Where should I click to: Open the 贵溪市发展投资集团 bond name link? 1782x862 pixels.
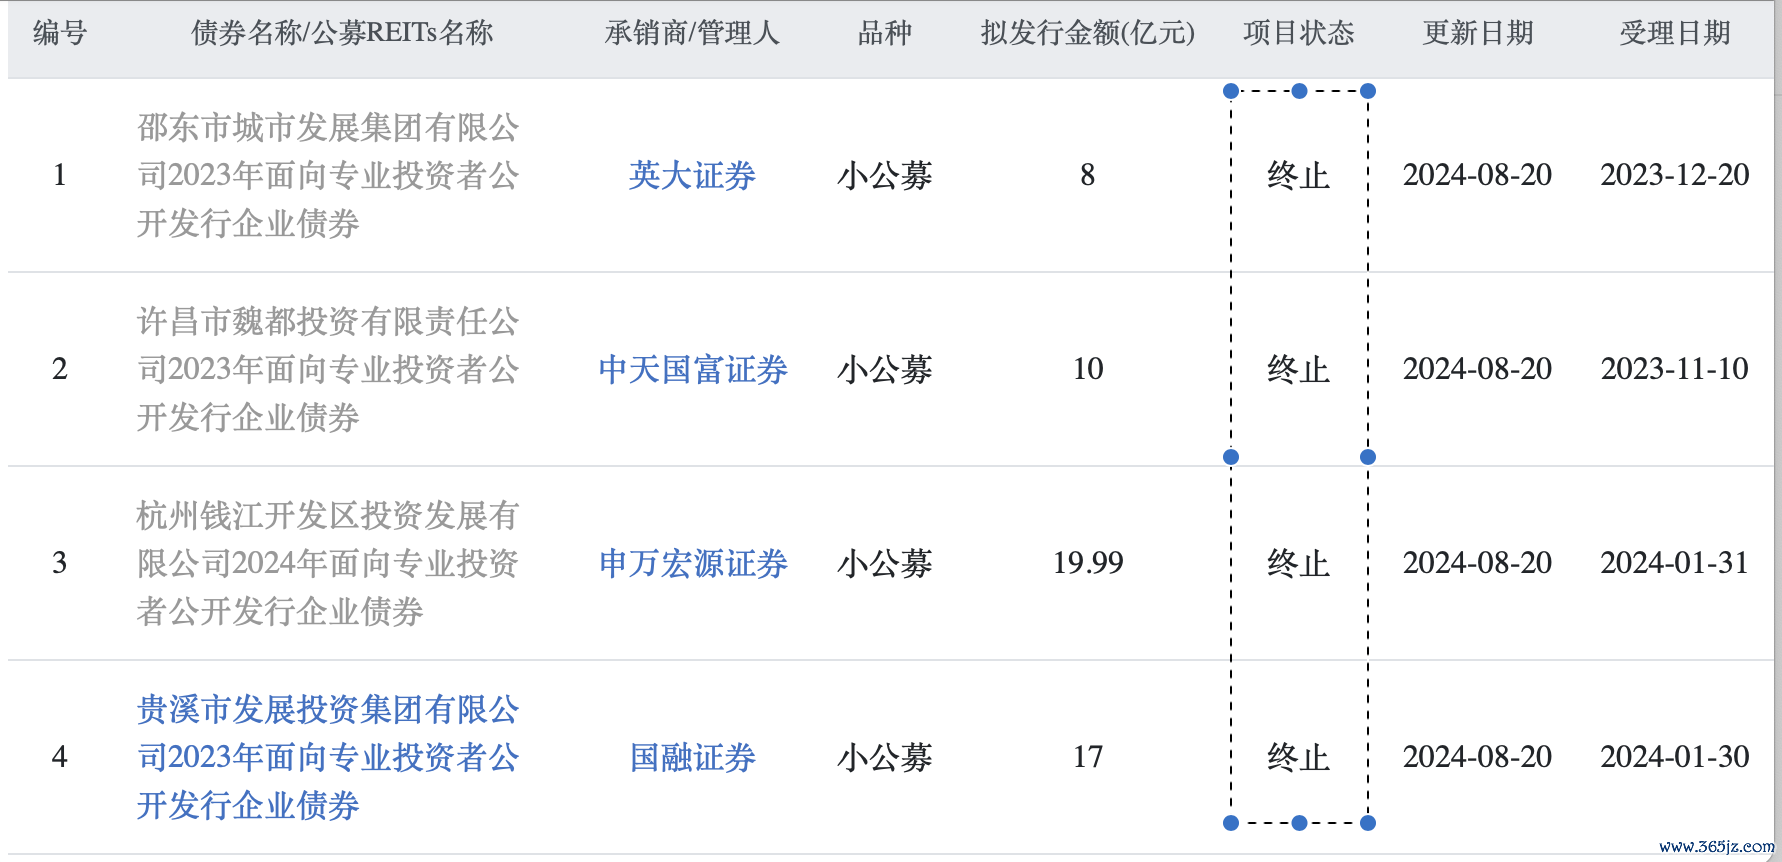click(328, 758)
